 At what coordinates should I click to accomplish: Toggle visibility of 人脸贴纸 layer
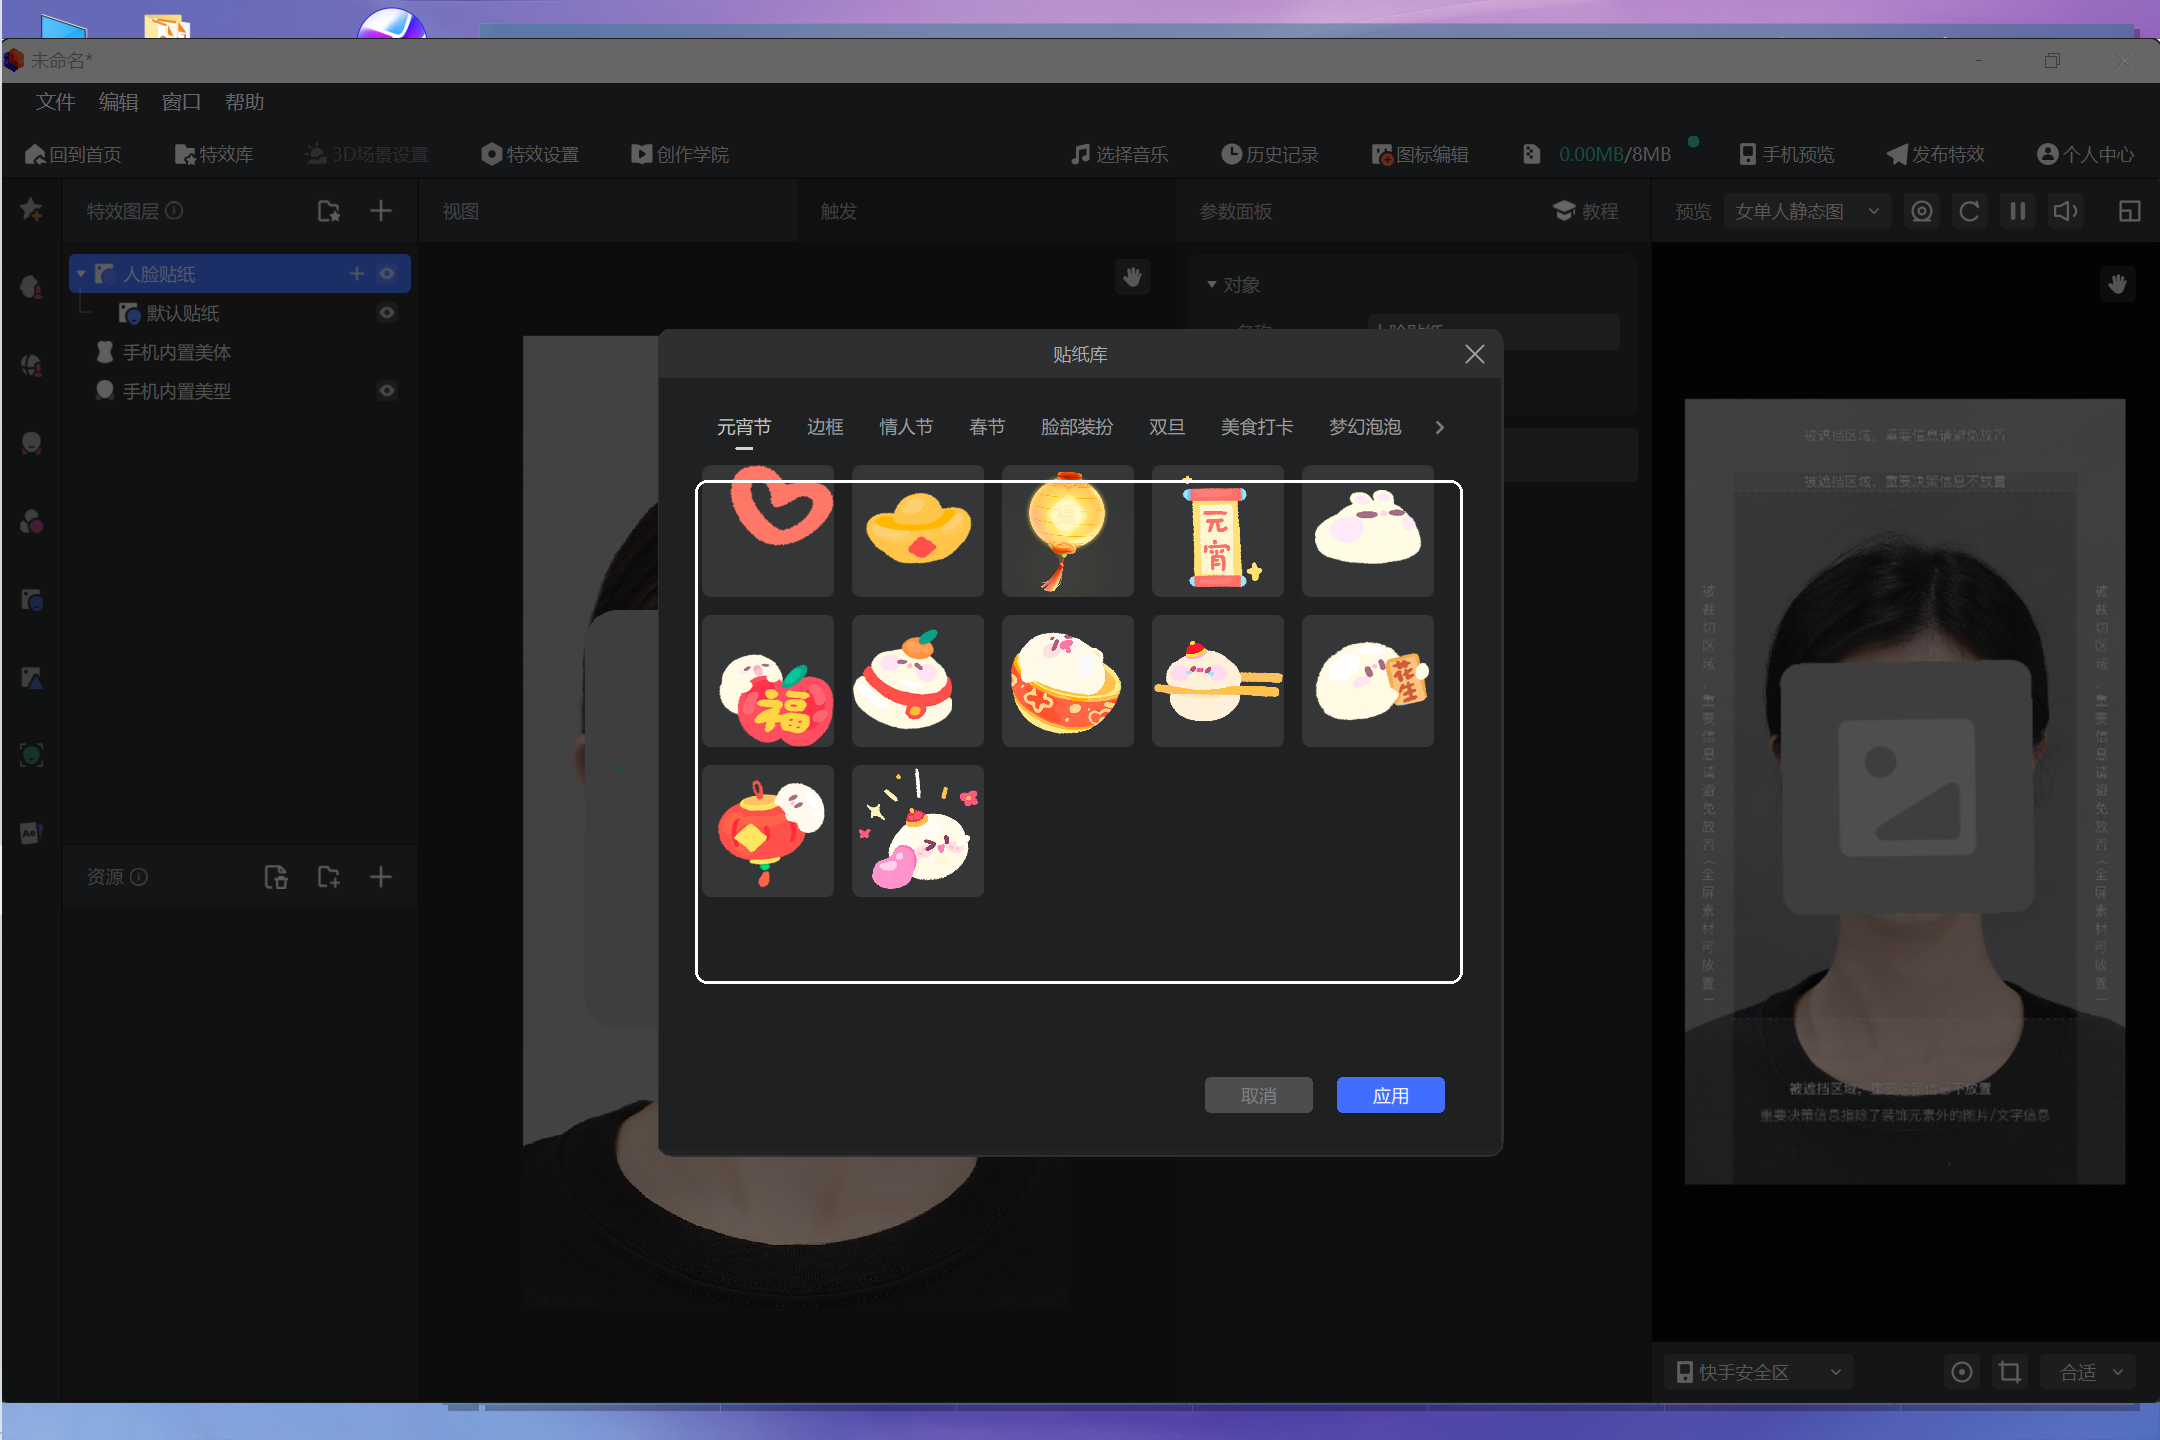387,273
